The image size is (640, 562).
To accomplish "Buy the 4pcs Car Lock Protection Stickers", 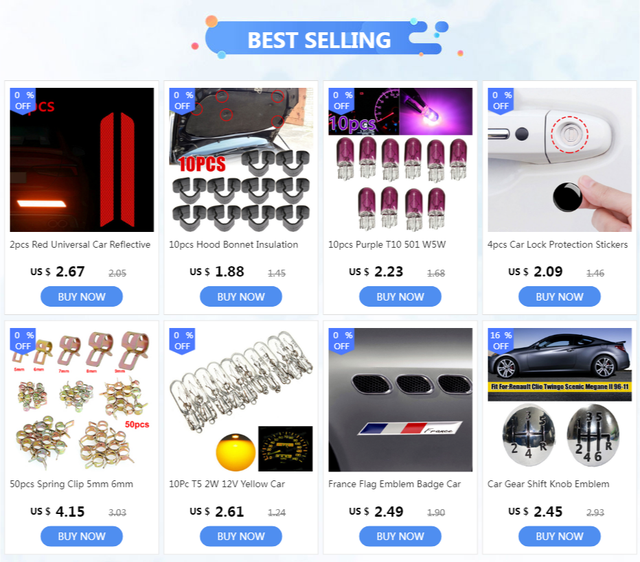I will tap(560, 297).
